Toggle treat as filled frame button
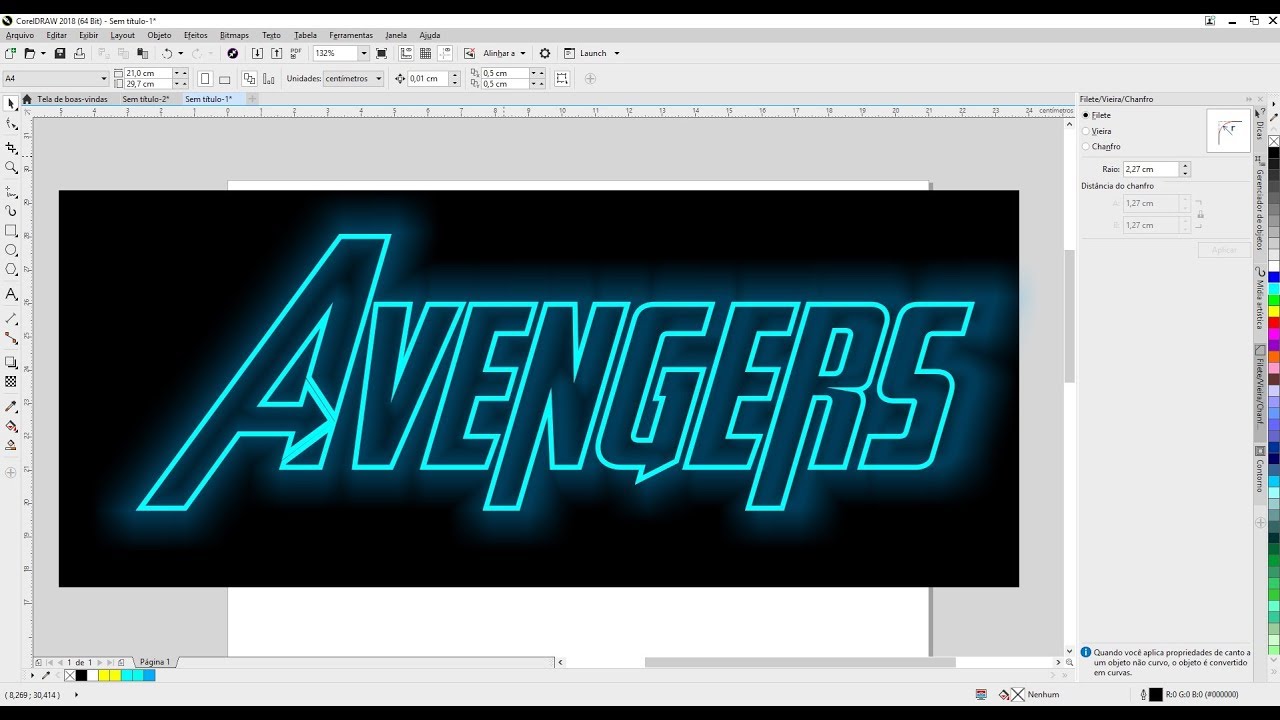 (562, 79)
